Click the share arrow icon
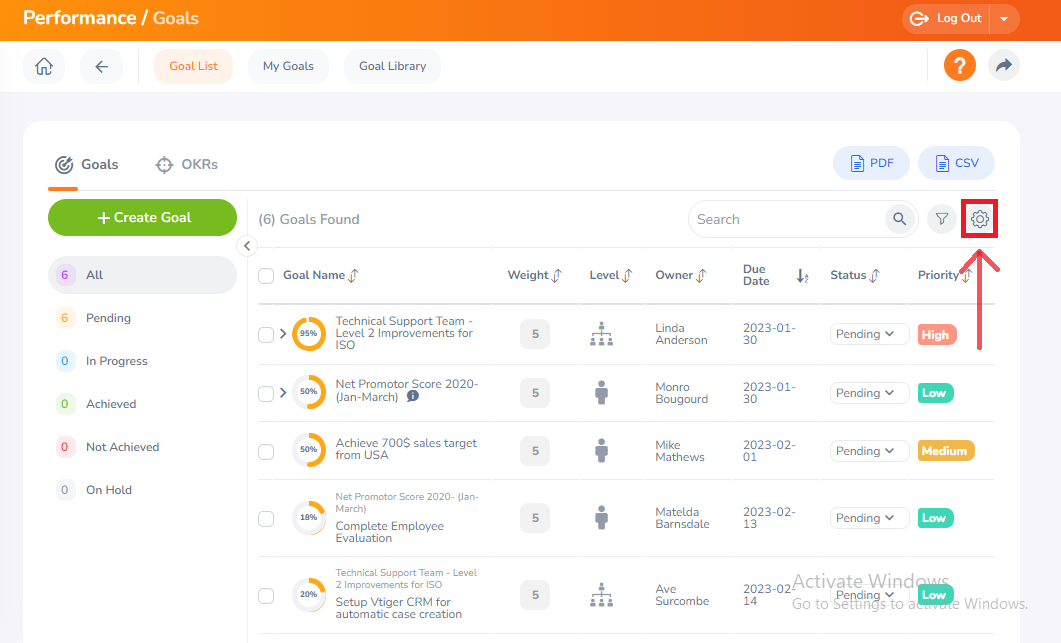Viewport: 1061px width, 643px height. (x=1003, y=65)
